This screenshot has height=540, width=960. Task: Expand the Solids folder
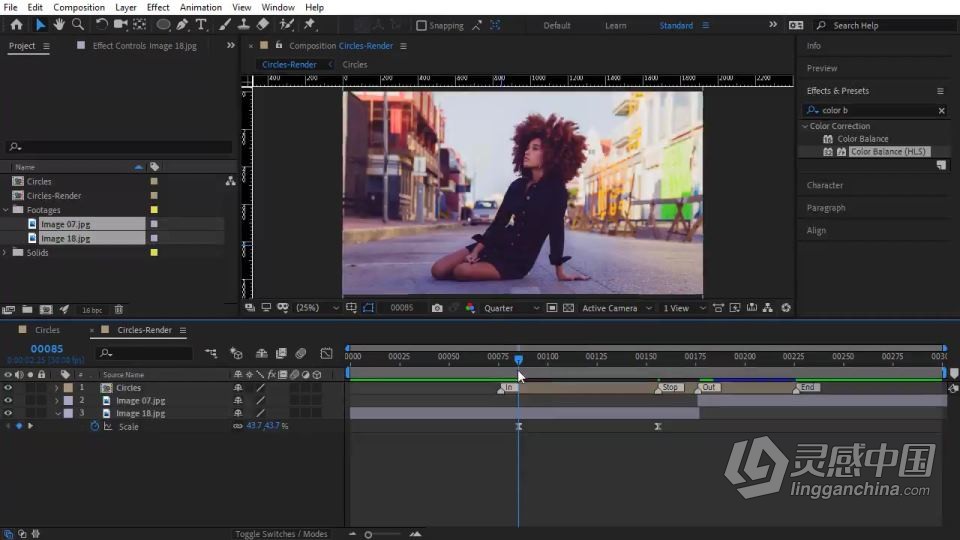[6, 252]
